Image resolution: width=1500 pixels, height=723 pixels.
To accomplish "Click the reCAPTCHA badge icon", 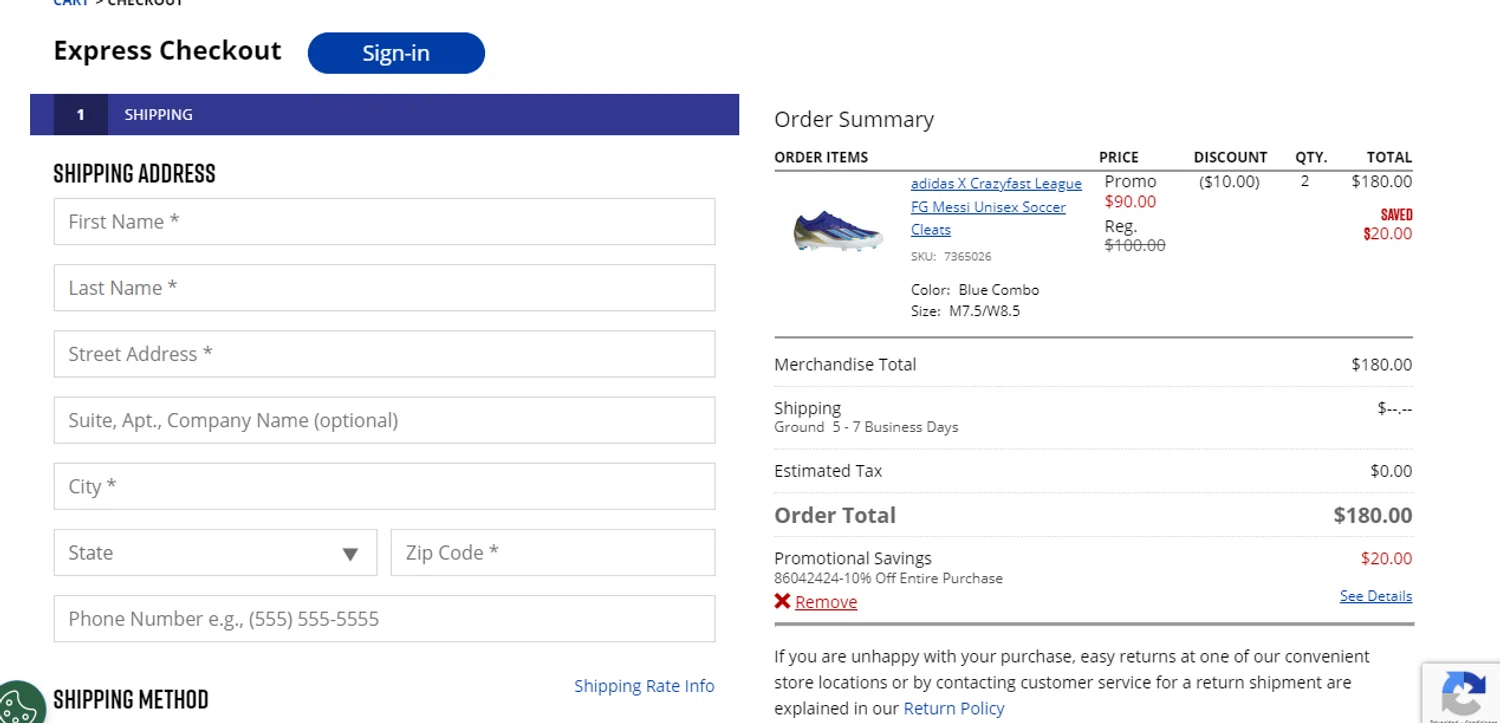I will point(1462,693).
